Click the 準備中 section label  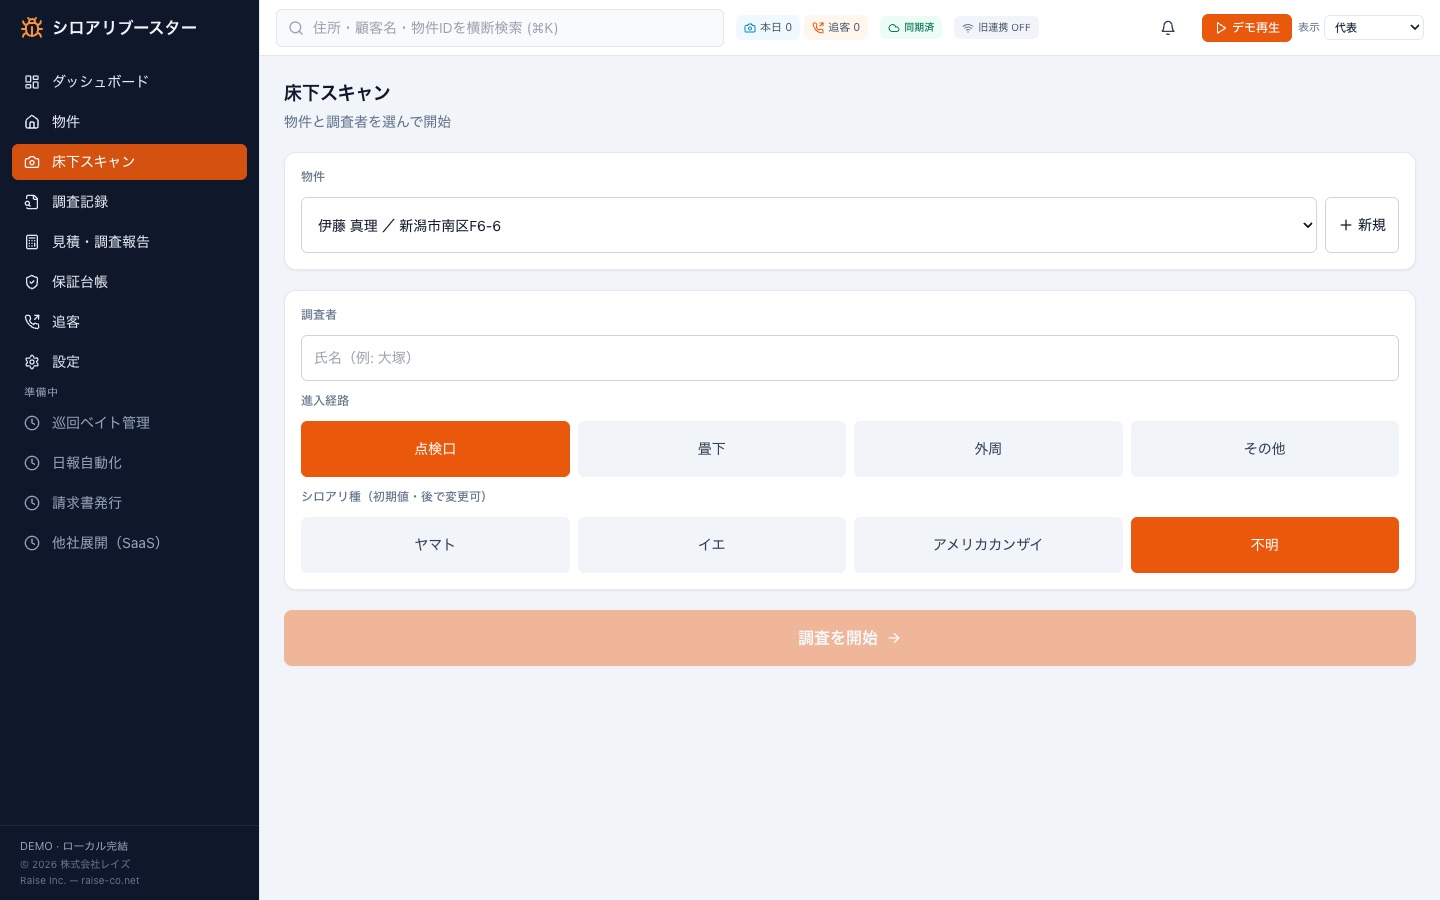(x=41, y=392)
